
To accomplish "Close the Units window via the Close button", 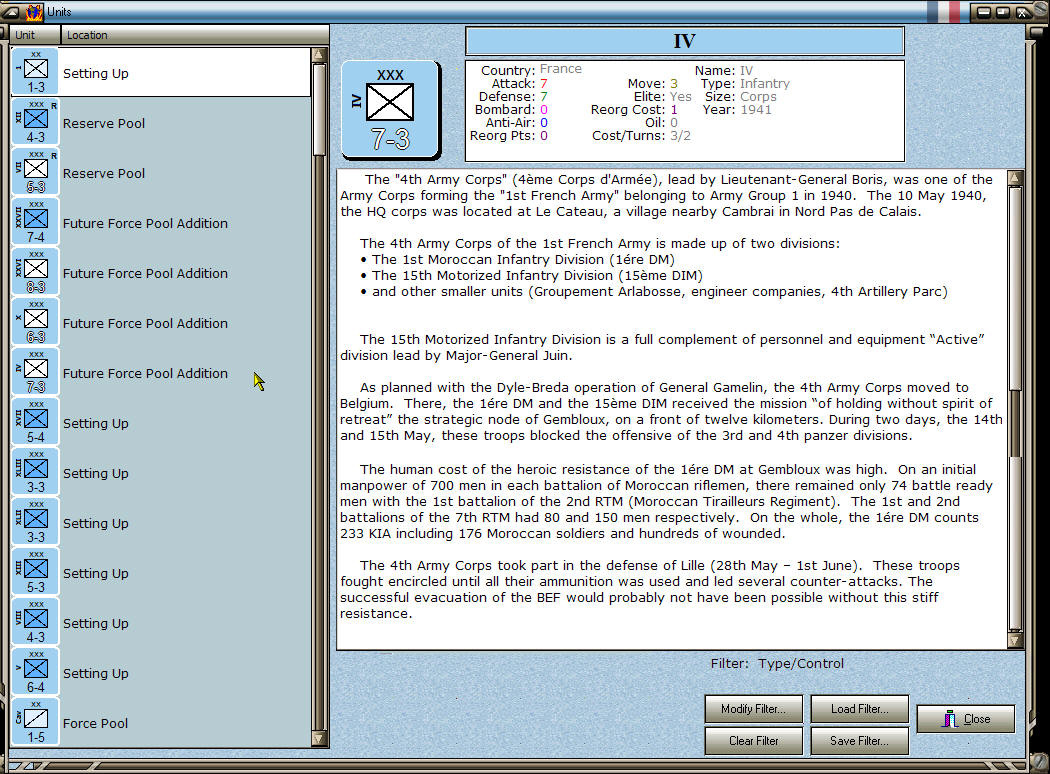I will 964,718.
